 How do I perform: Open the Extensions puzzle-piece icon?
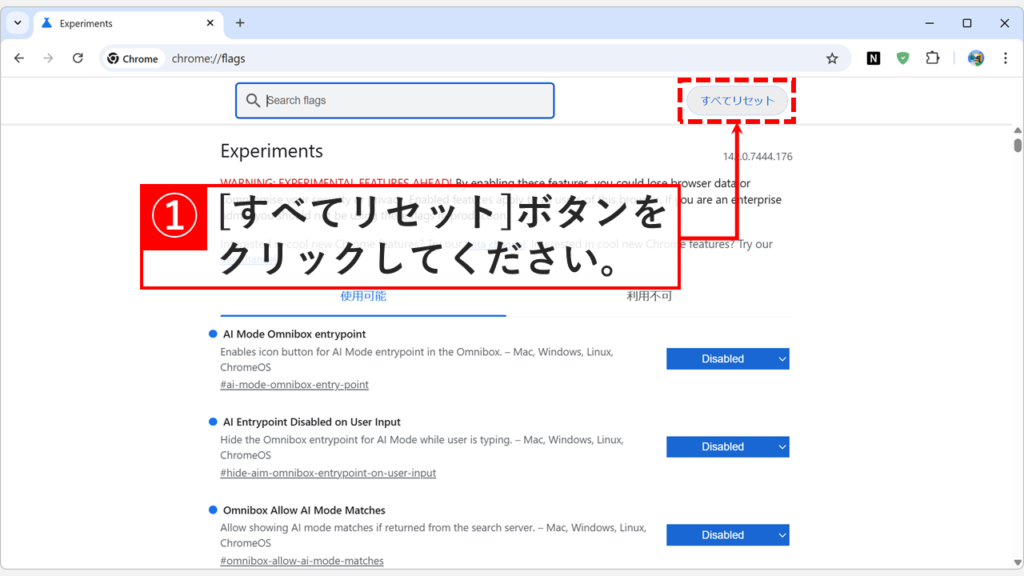(x=932, y=58)
